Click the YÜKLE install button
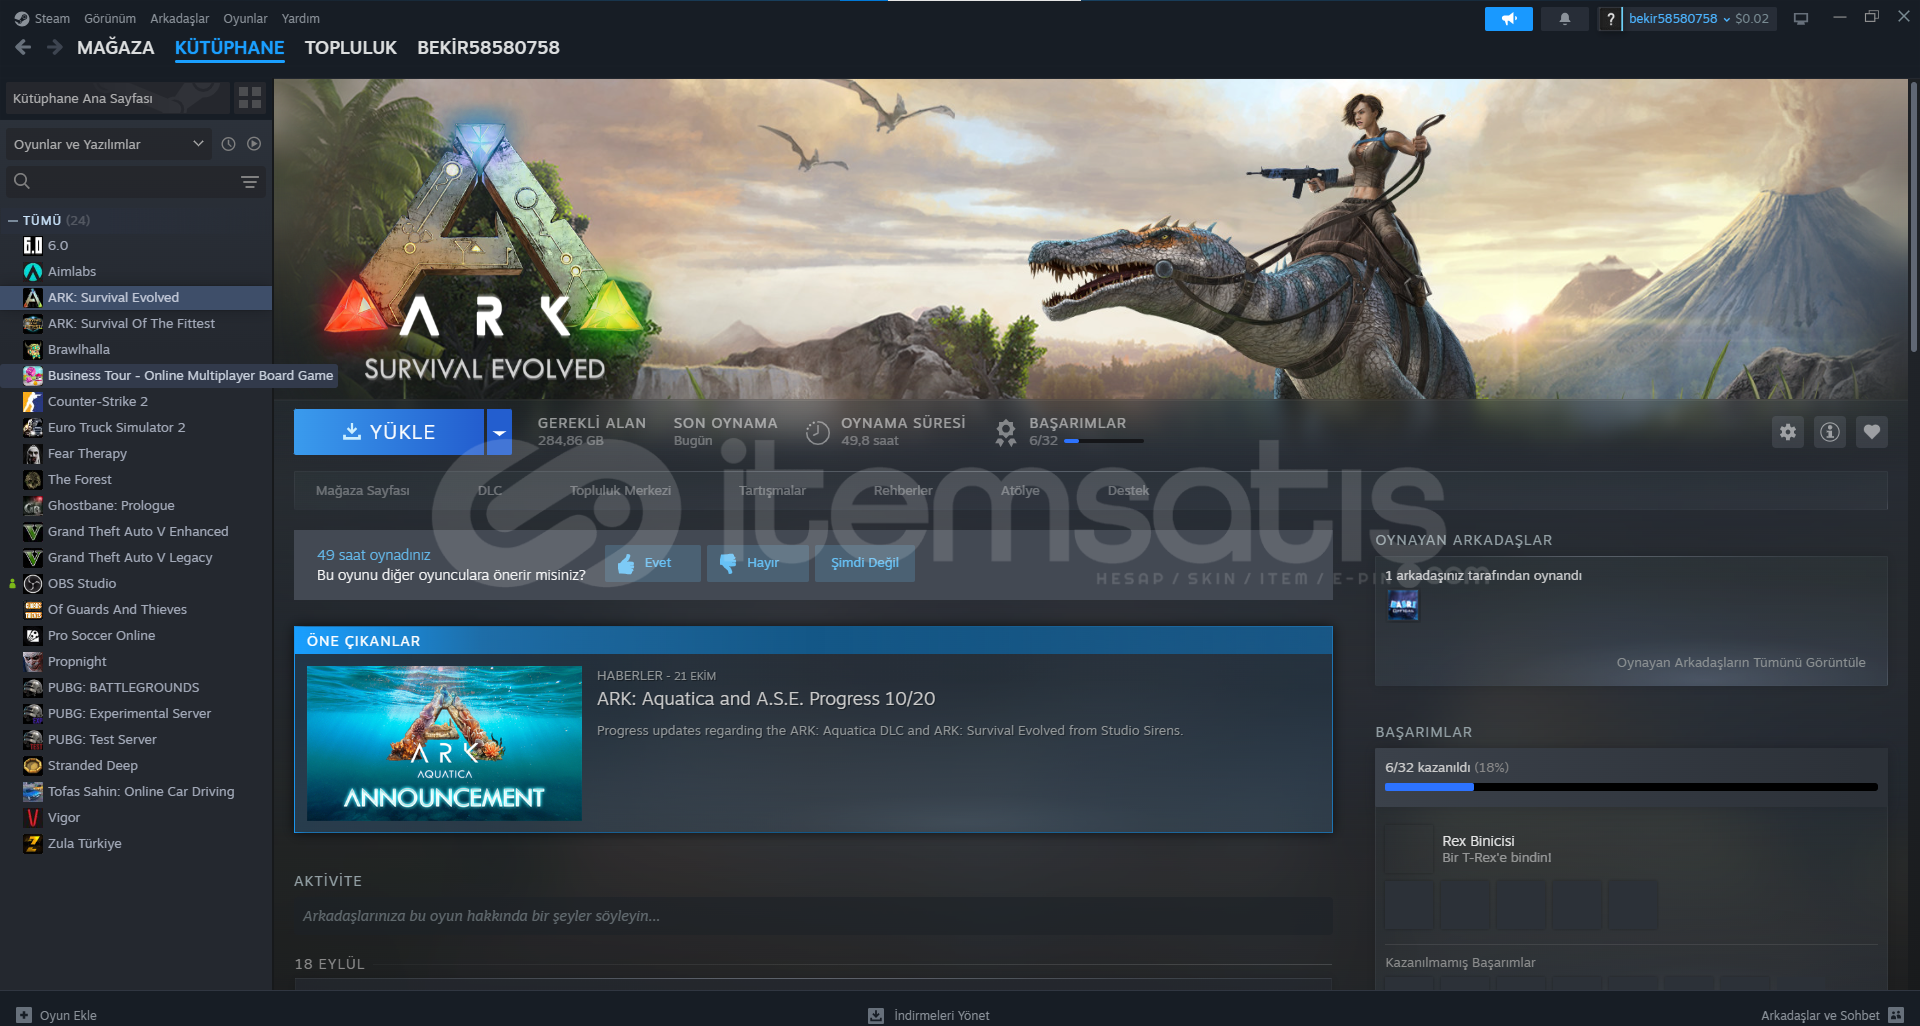The height and width of the screenshot is (1026, 1920). pyautogui.click(x=390, y=431)
